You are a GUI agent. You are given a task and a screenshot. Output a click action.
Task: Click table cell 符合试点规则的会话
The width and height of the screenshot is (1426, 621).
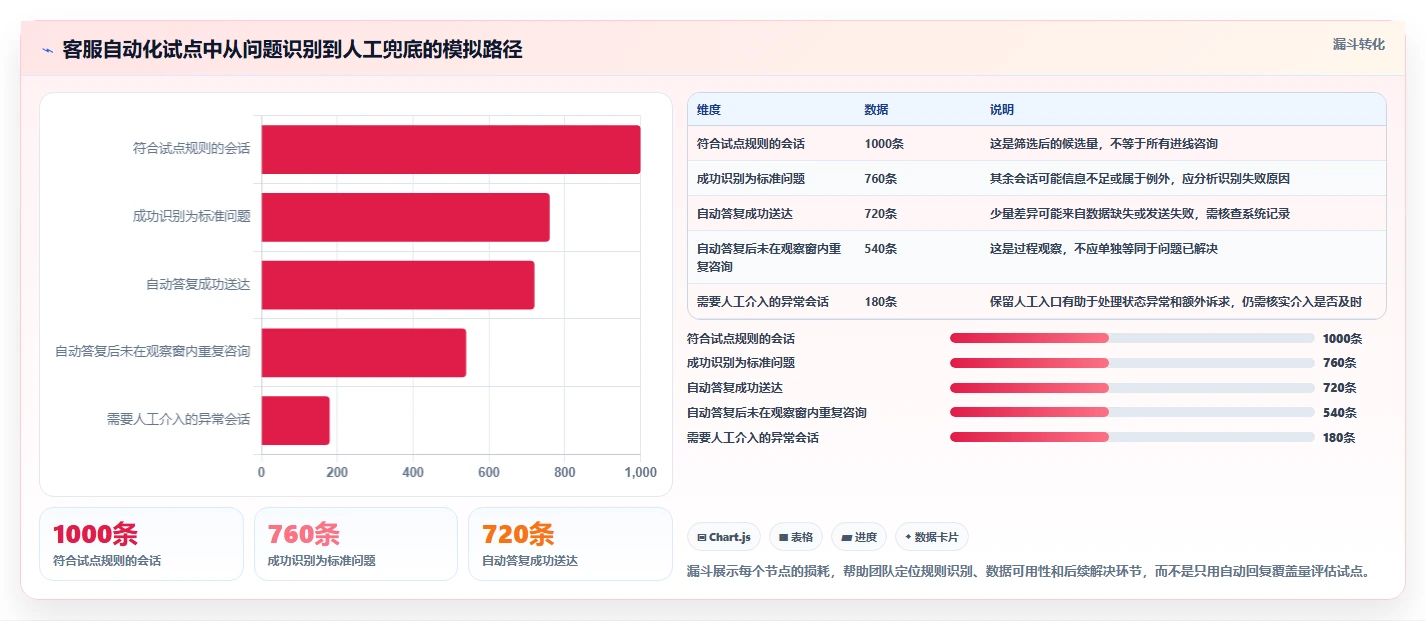[x=751, y=144]
